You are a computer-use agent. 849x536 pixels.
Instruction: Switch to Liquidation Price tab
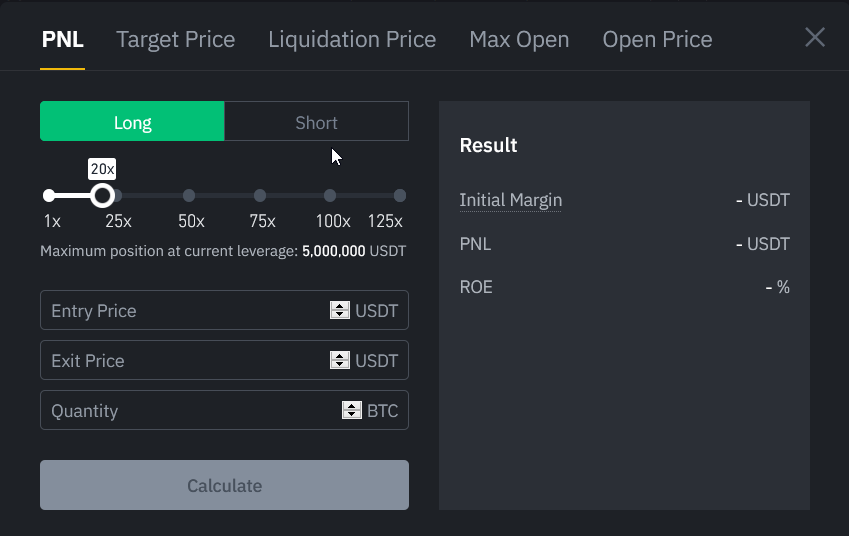point(352,40)
